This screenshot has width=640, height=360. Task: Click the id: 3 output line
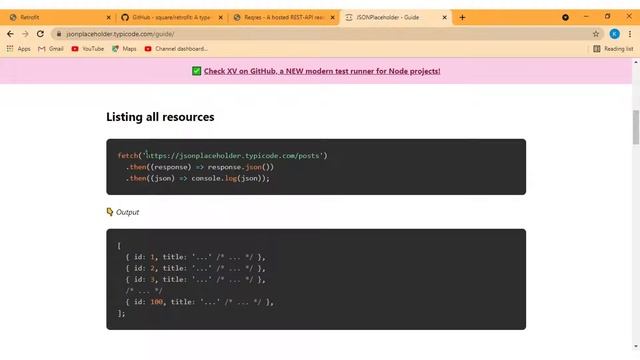tap(196, 280)
